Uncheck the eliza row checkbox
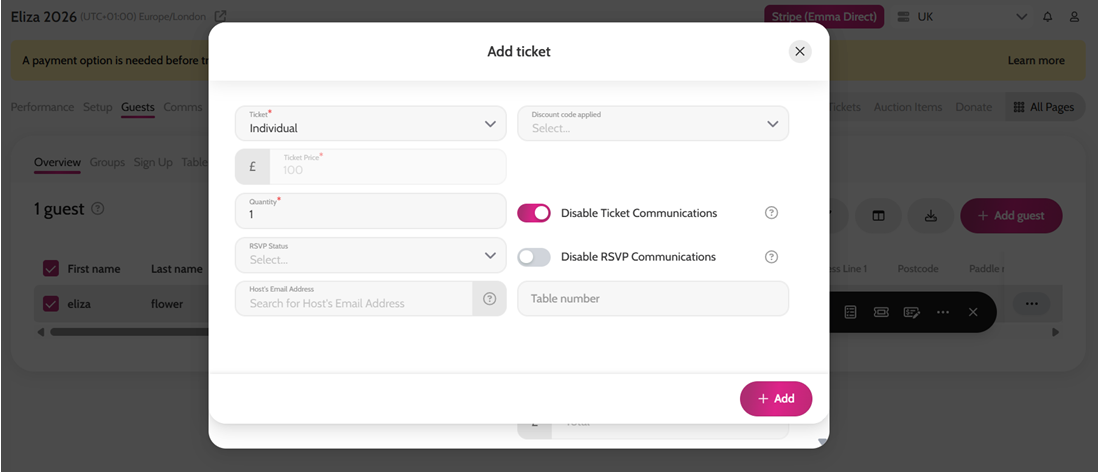Viewport: 1098px width, 472px height. pos(50,303)
